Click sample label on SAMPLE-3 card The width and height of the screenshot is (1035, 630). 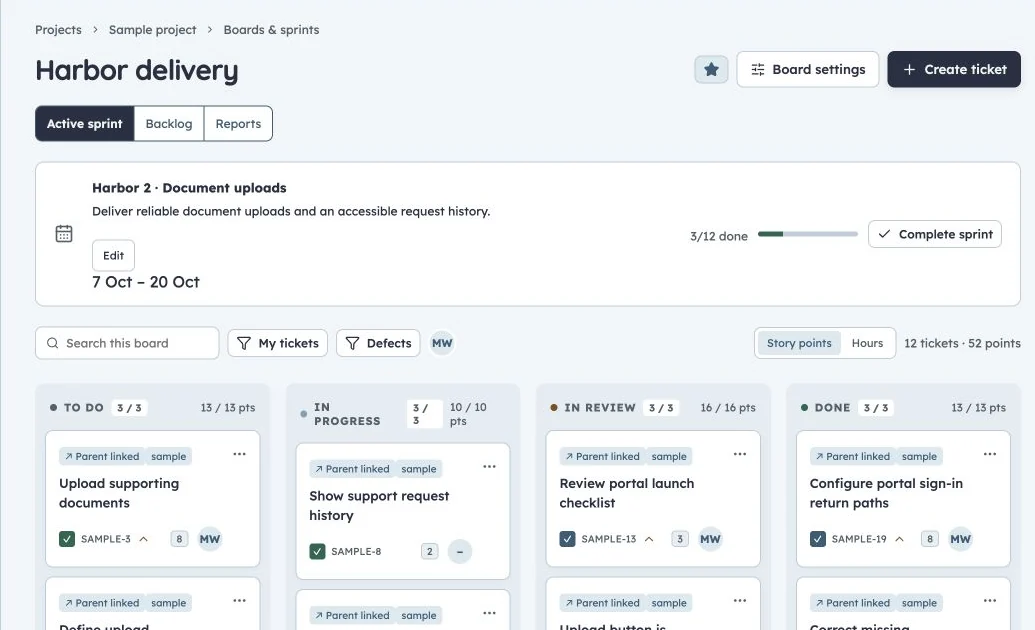tap(168, 456)
